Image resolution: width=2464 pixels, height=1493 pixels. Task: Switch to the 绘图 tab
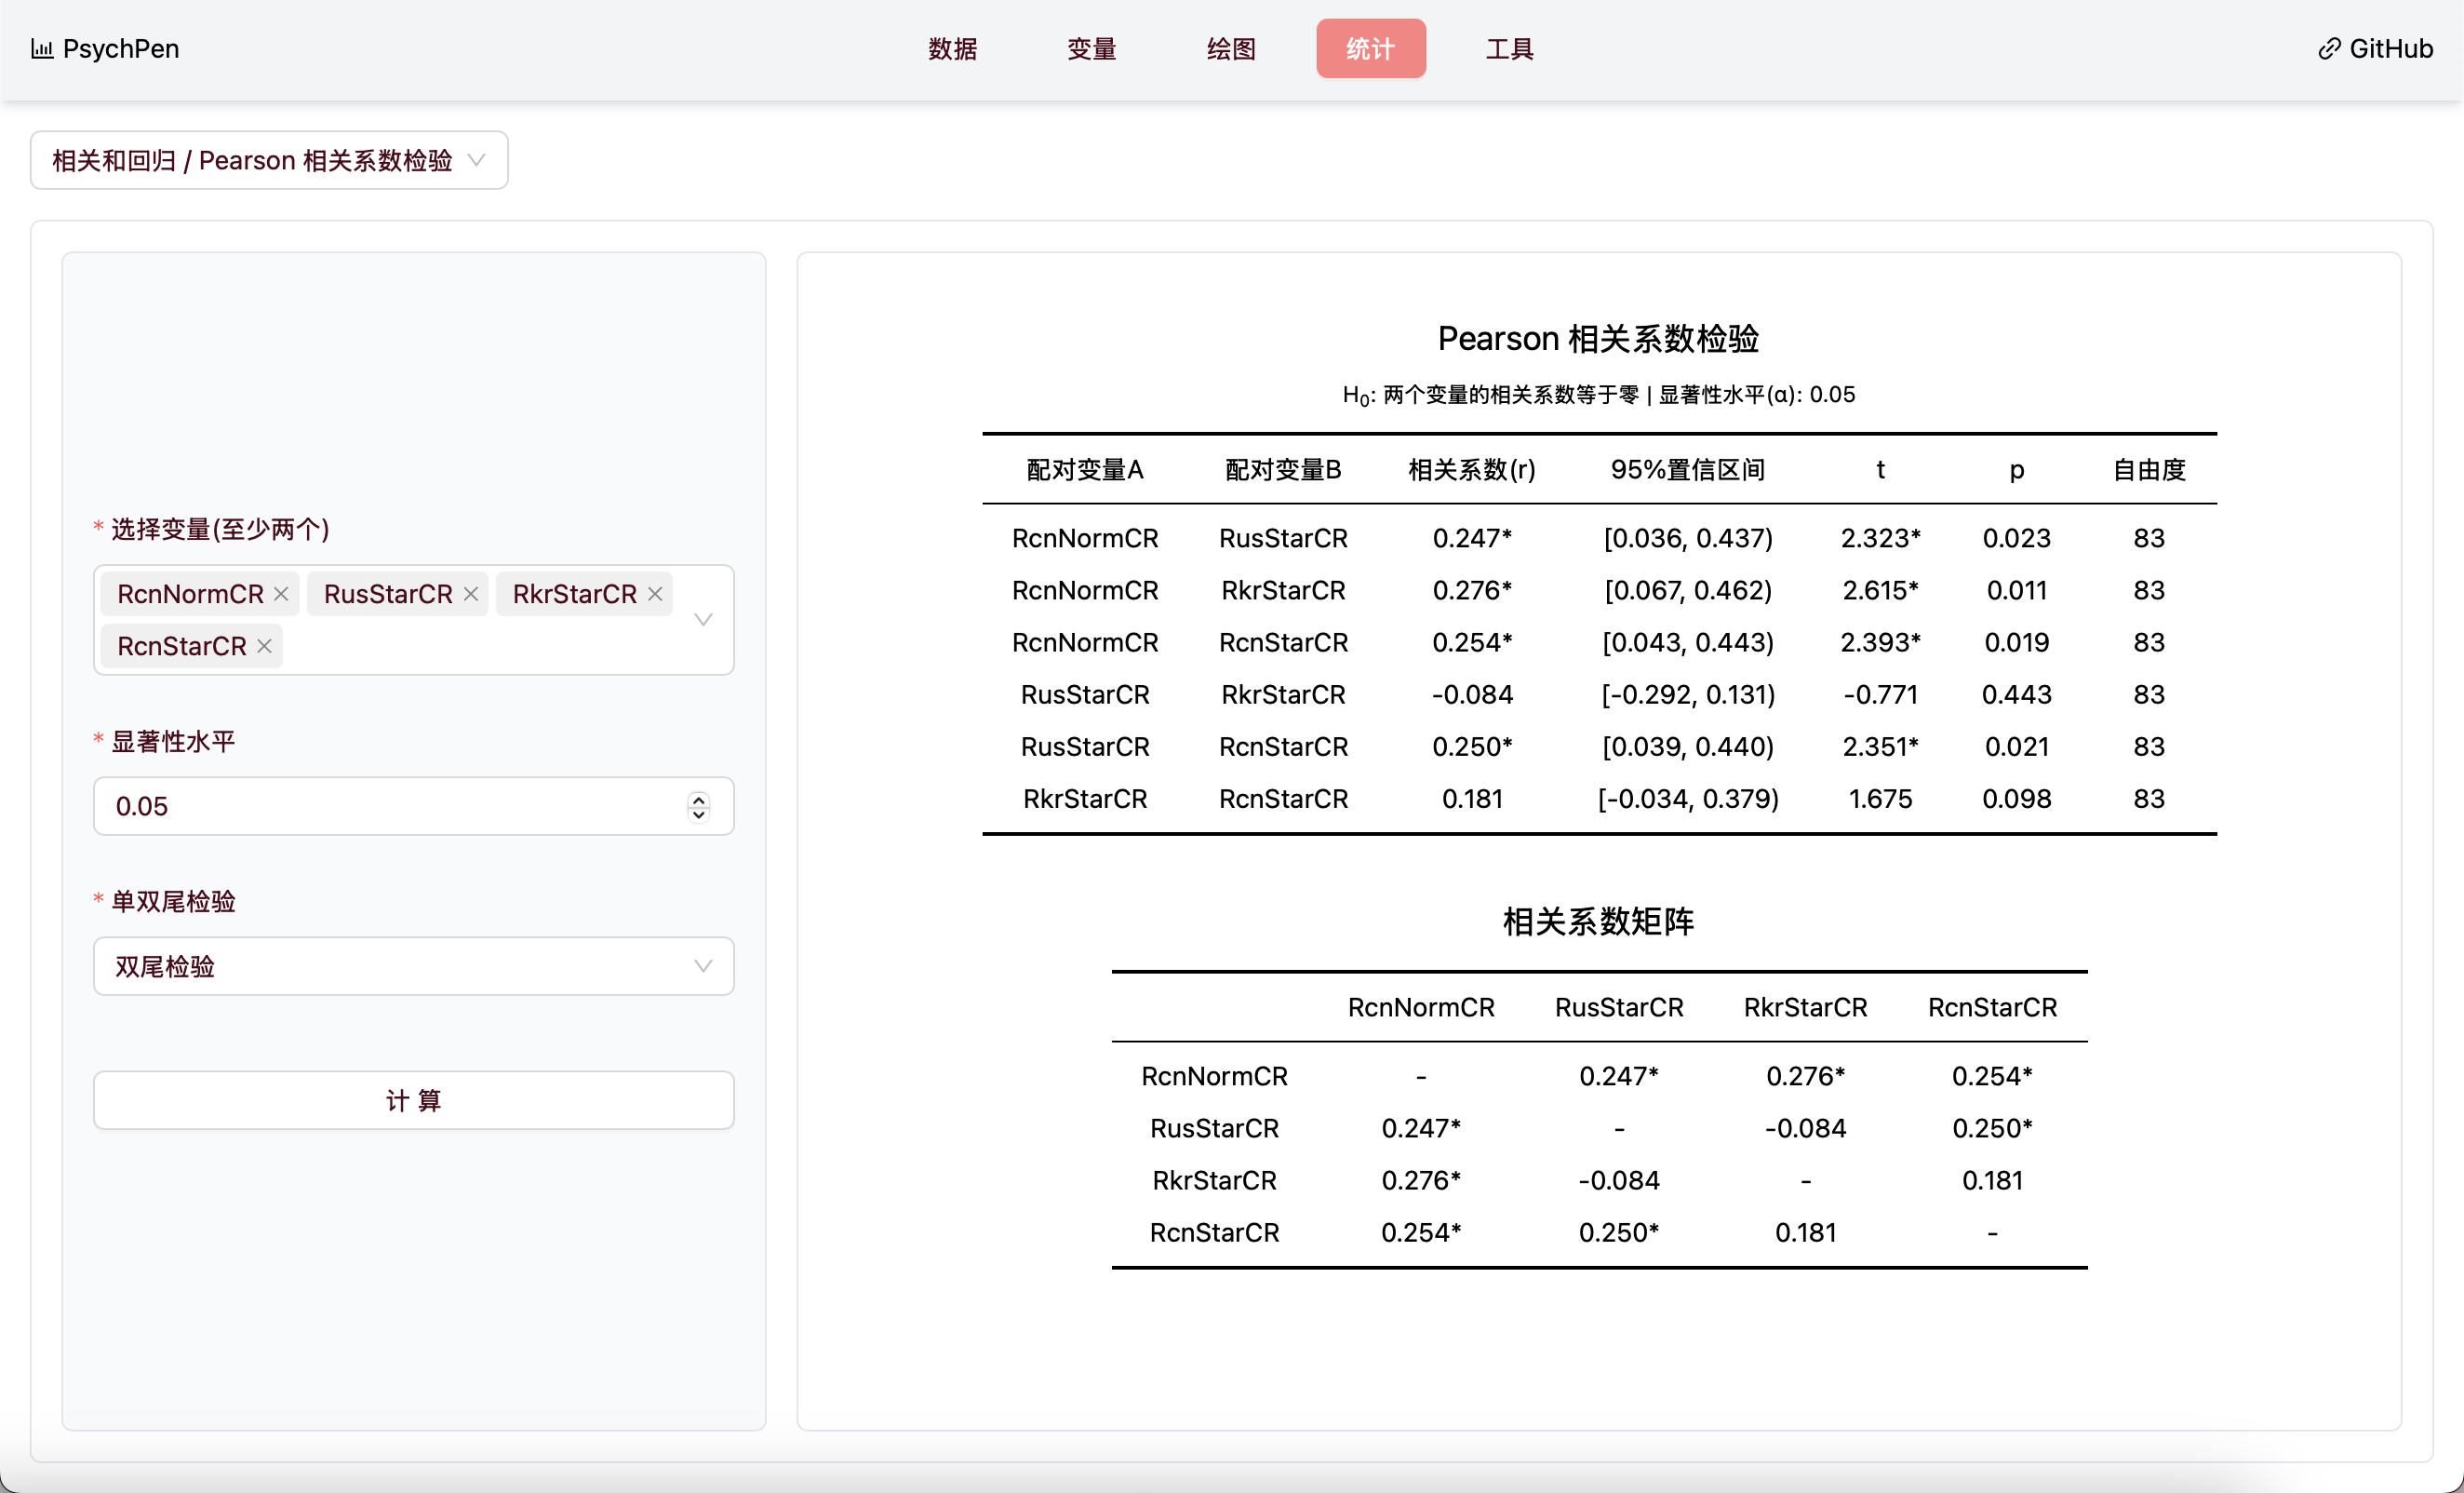click(x=1231, y=48)
